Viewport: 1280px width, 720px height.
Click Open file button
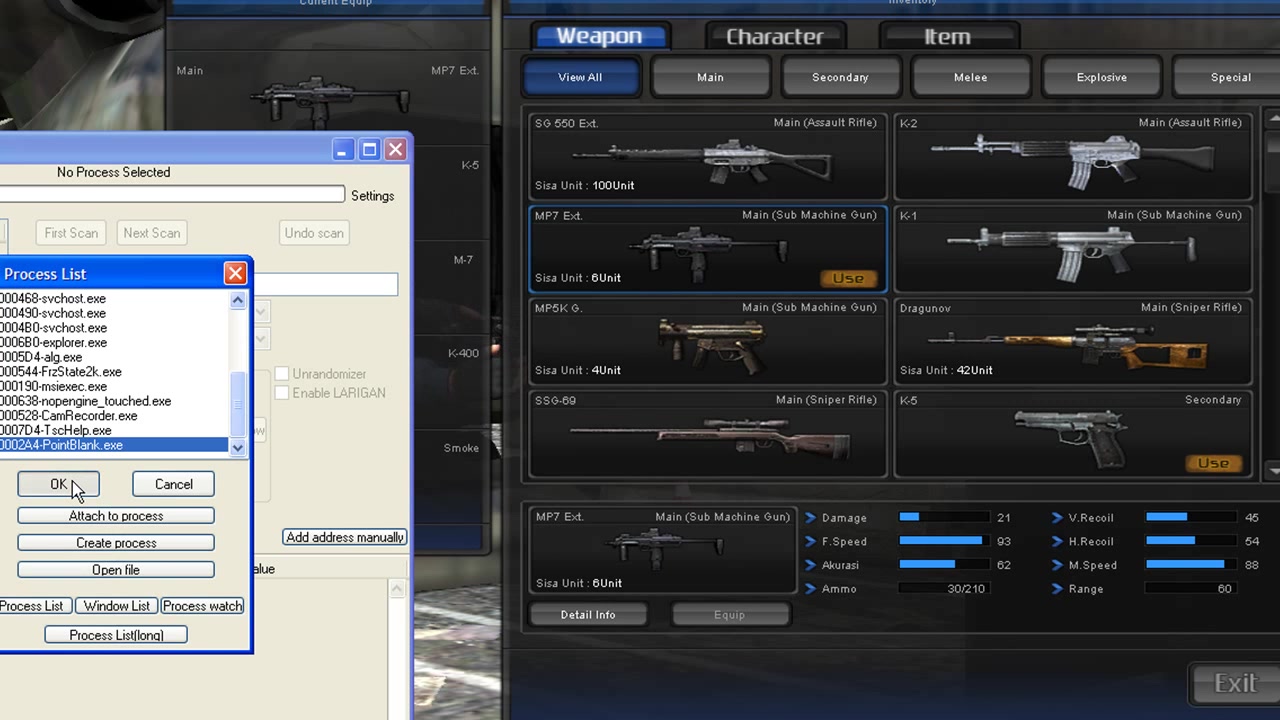point(116,570)
